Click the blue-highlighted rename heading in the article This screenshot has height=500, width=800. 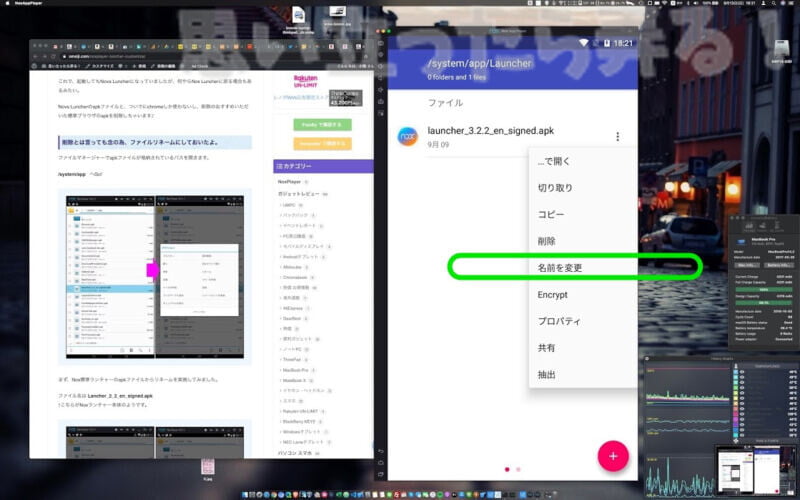point(155,142)
